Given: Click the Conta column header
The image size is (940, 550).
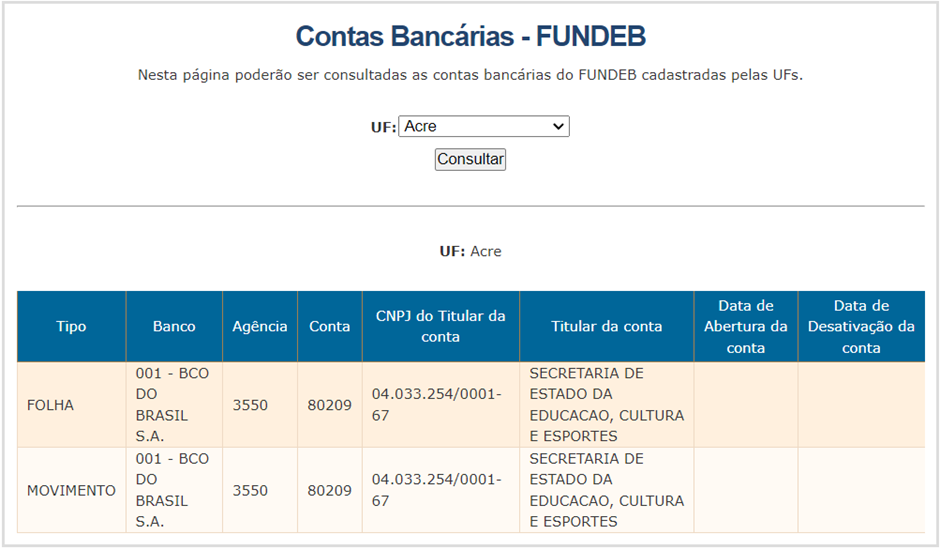Looking at the screenshot, I should pos(330,326).
